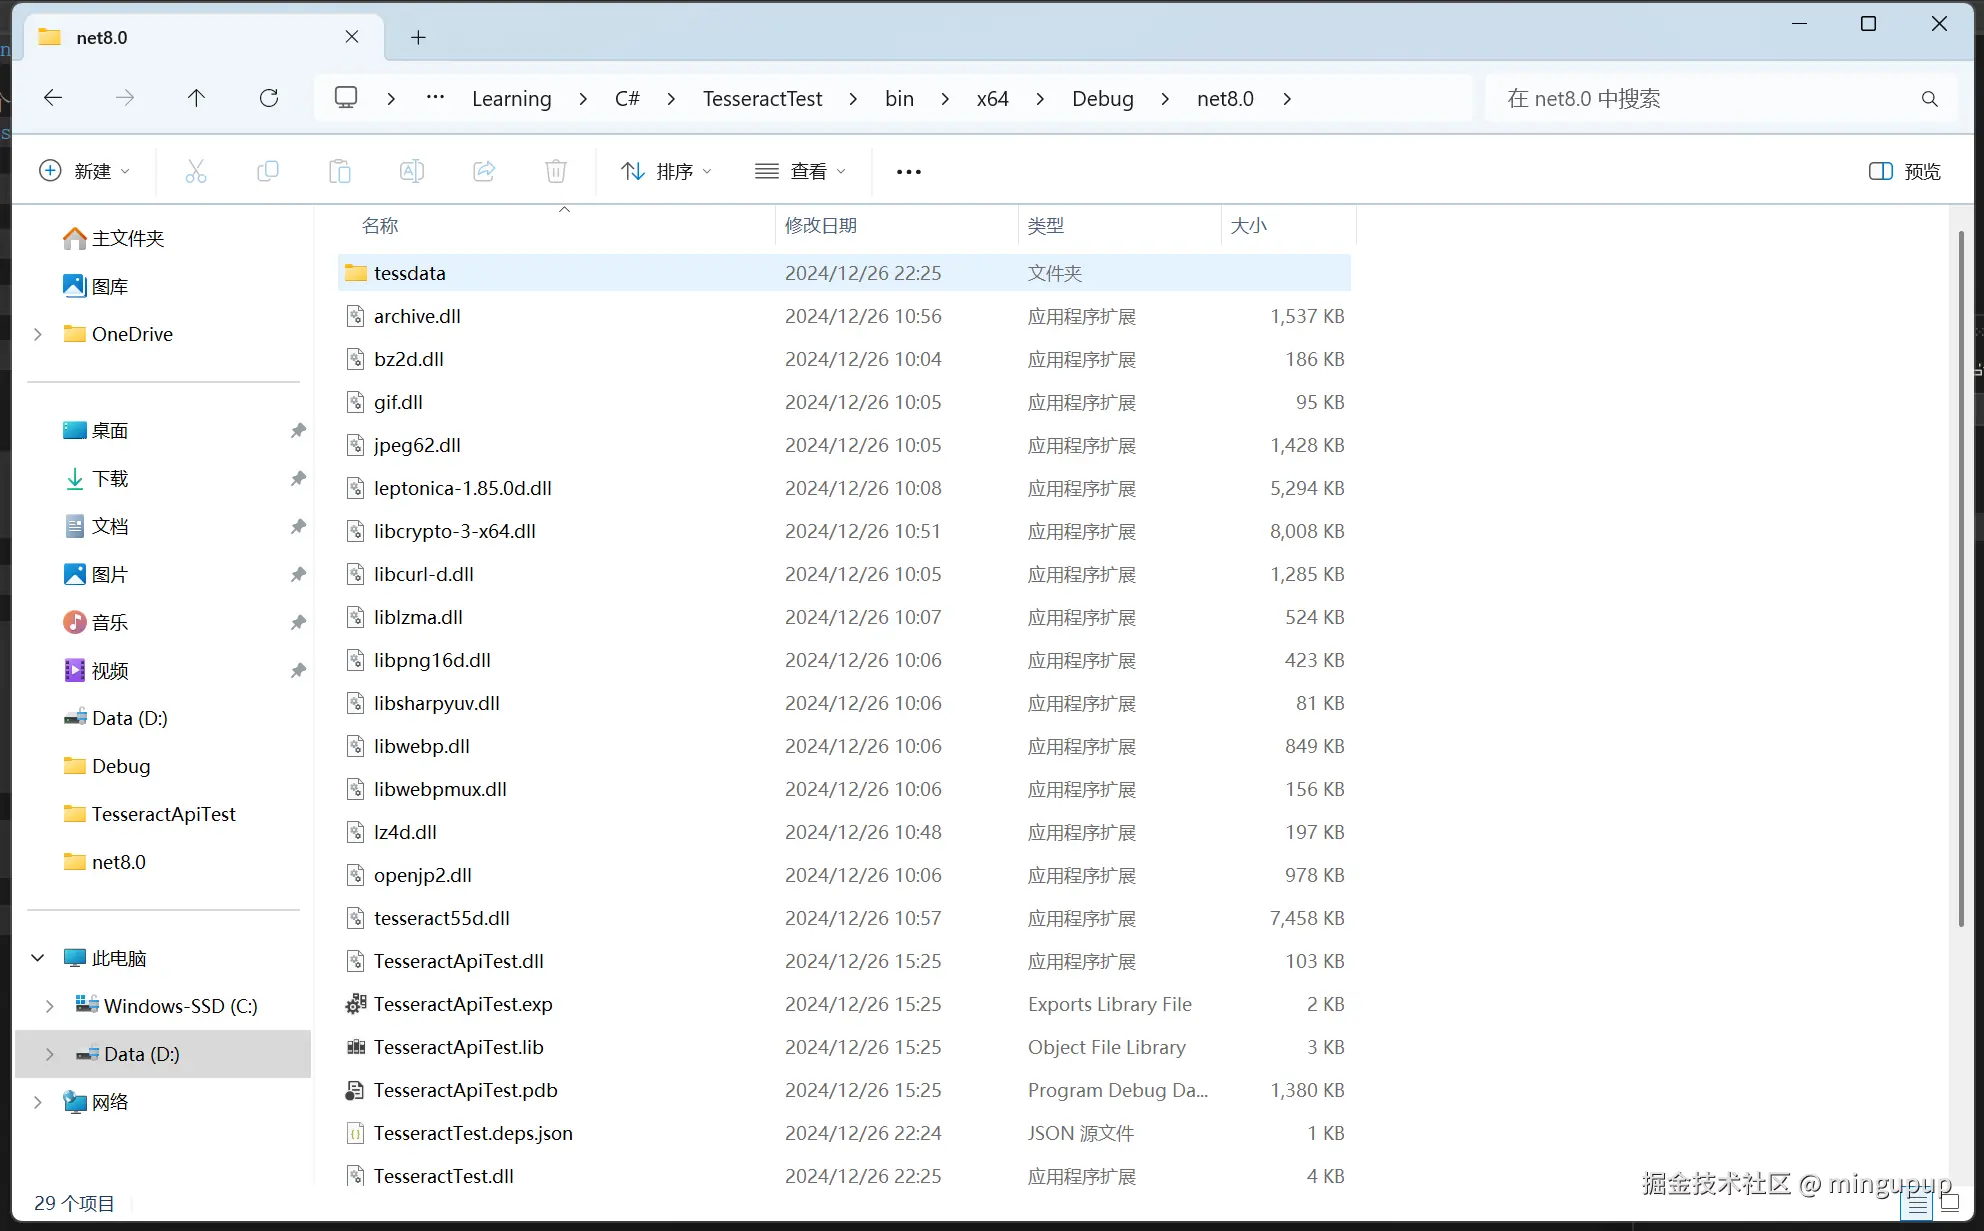Open the View dropdown menu

(800, 171)
